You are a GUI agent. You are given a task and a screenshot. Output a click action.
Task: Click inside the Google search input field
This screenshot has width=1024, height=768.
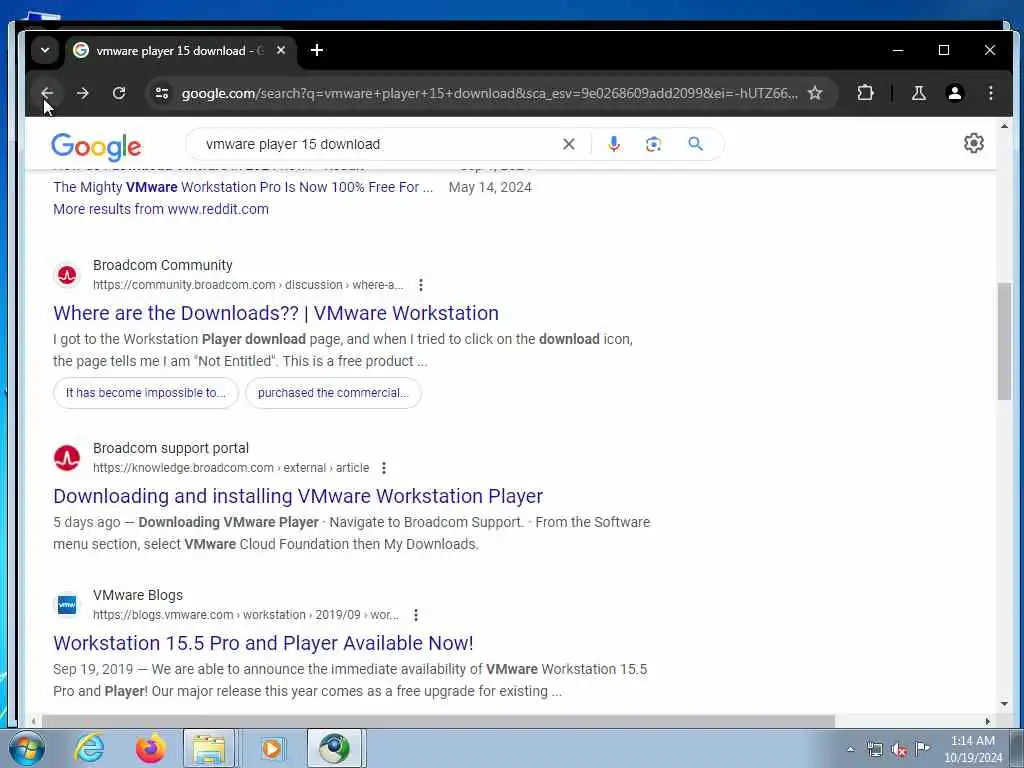tap(379, 144)
